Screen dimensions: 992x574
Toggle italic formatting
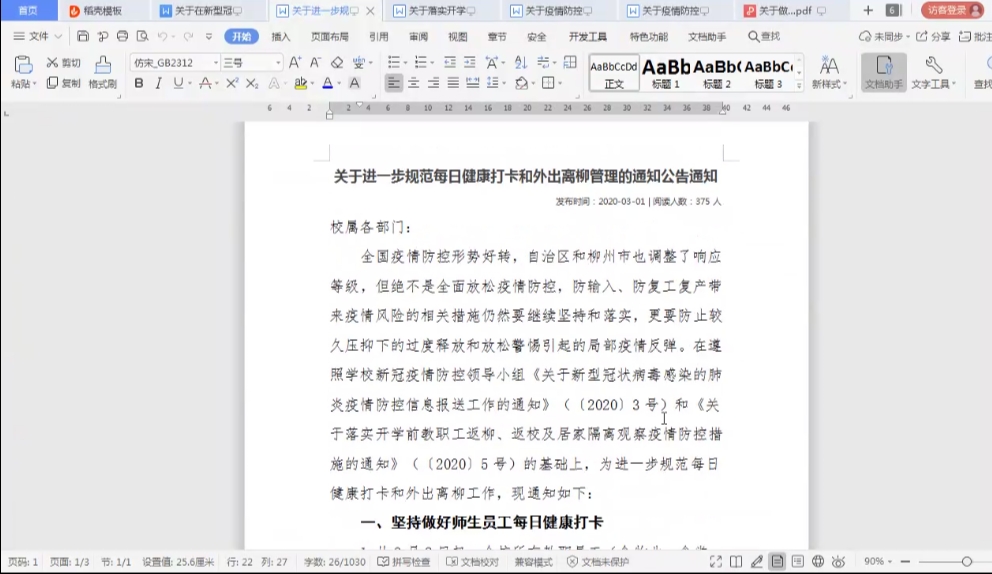coord(158,83)
